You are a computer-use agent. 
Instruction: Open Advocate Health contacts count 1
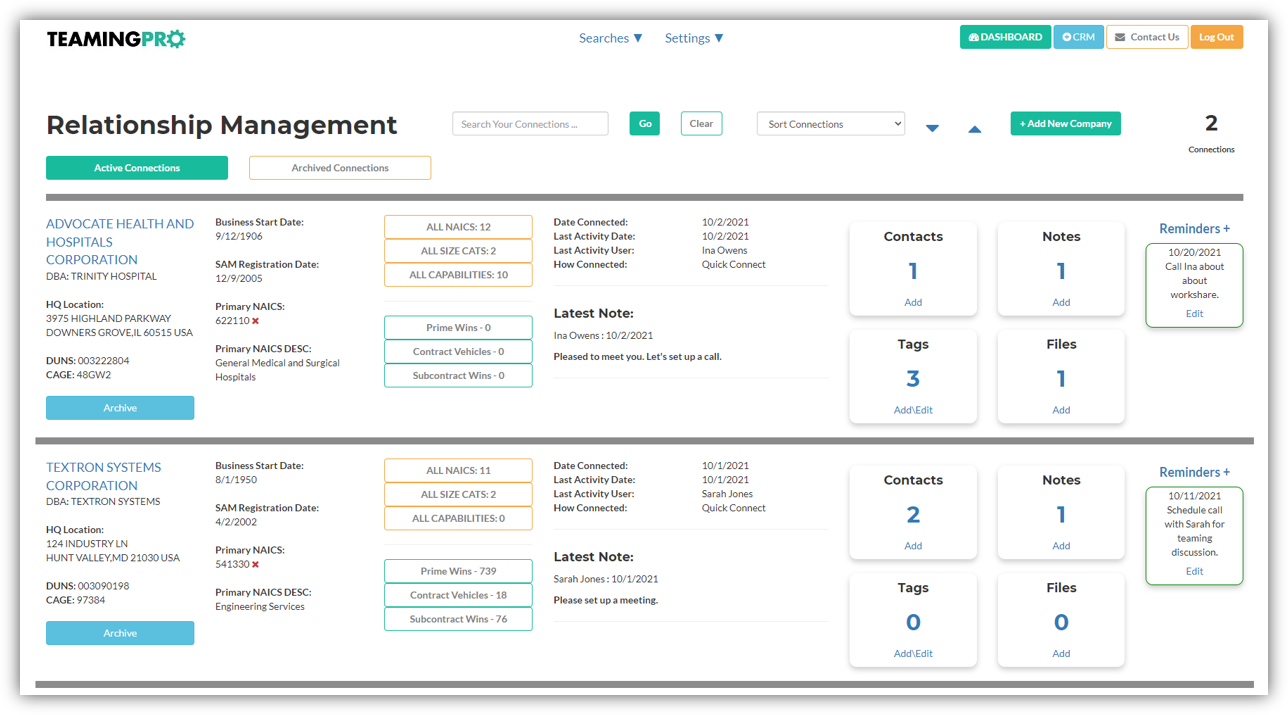point(913,271)
